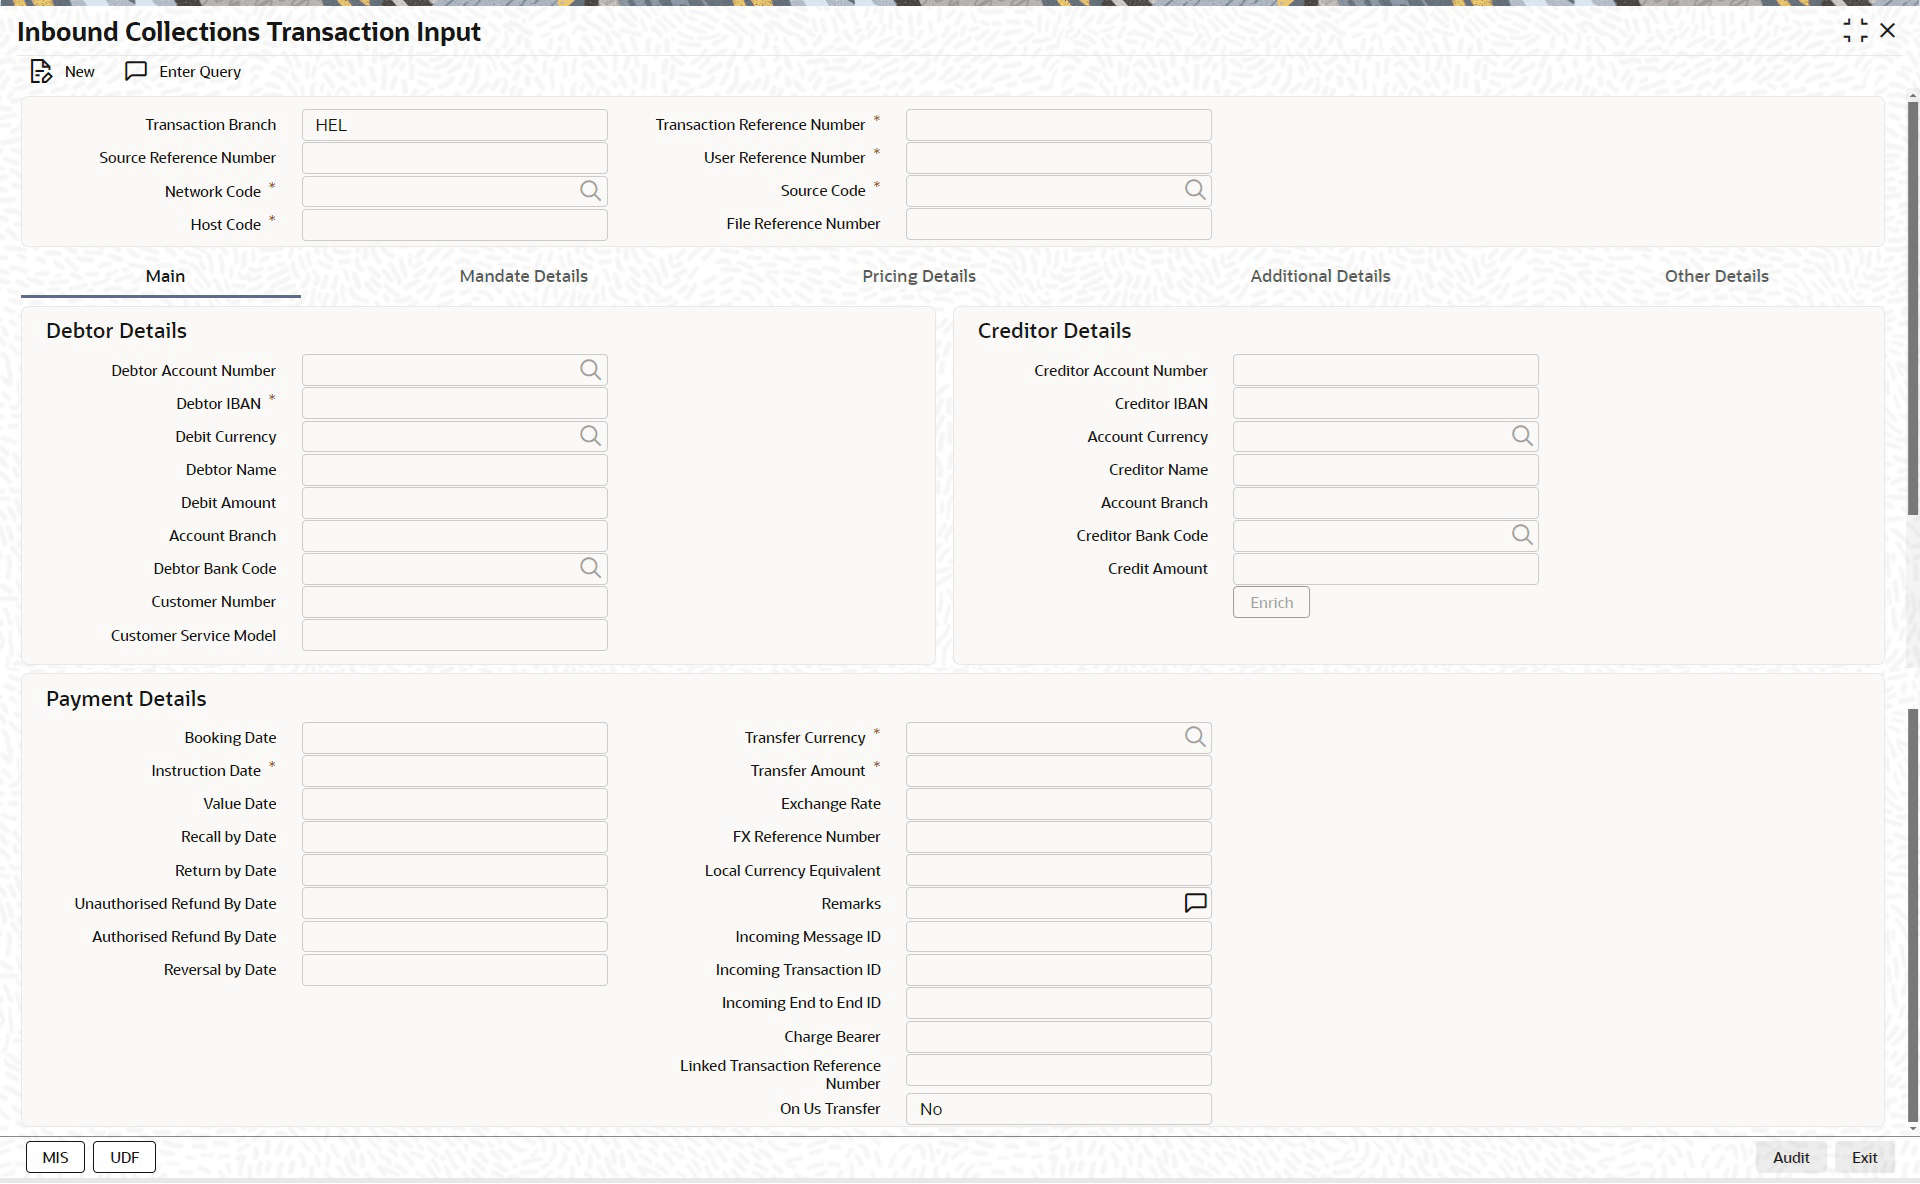Screen dimensions: 1920x1184
Task: Open Network Code lookup search icon
Action: click(590, 191)
